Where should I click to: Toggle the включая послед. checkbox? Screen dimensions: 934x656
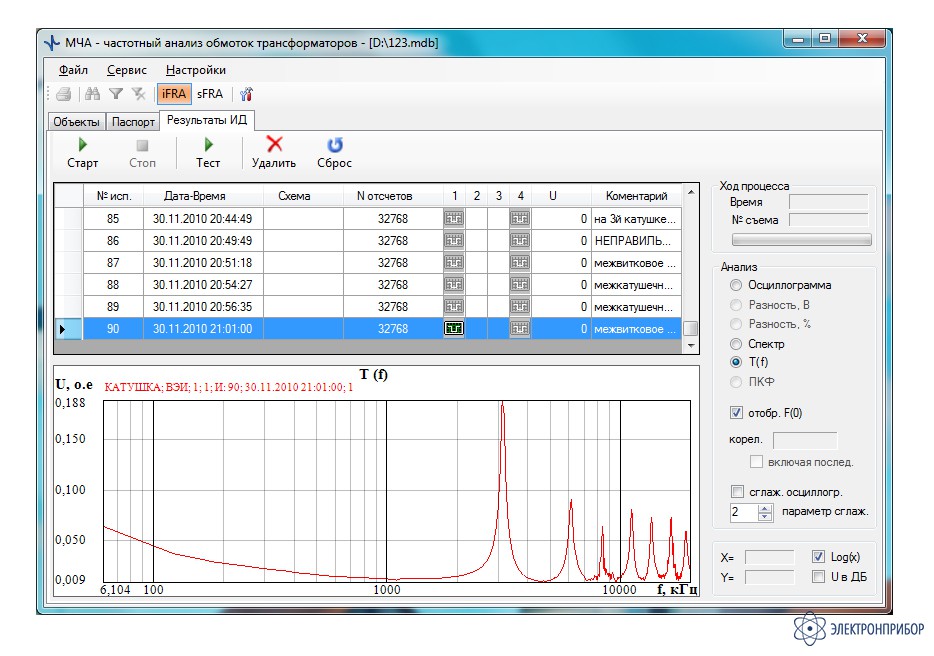[756, 462]
